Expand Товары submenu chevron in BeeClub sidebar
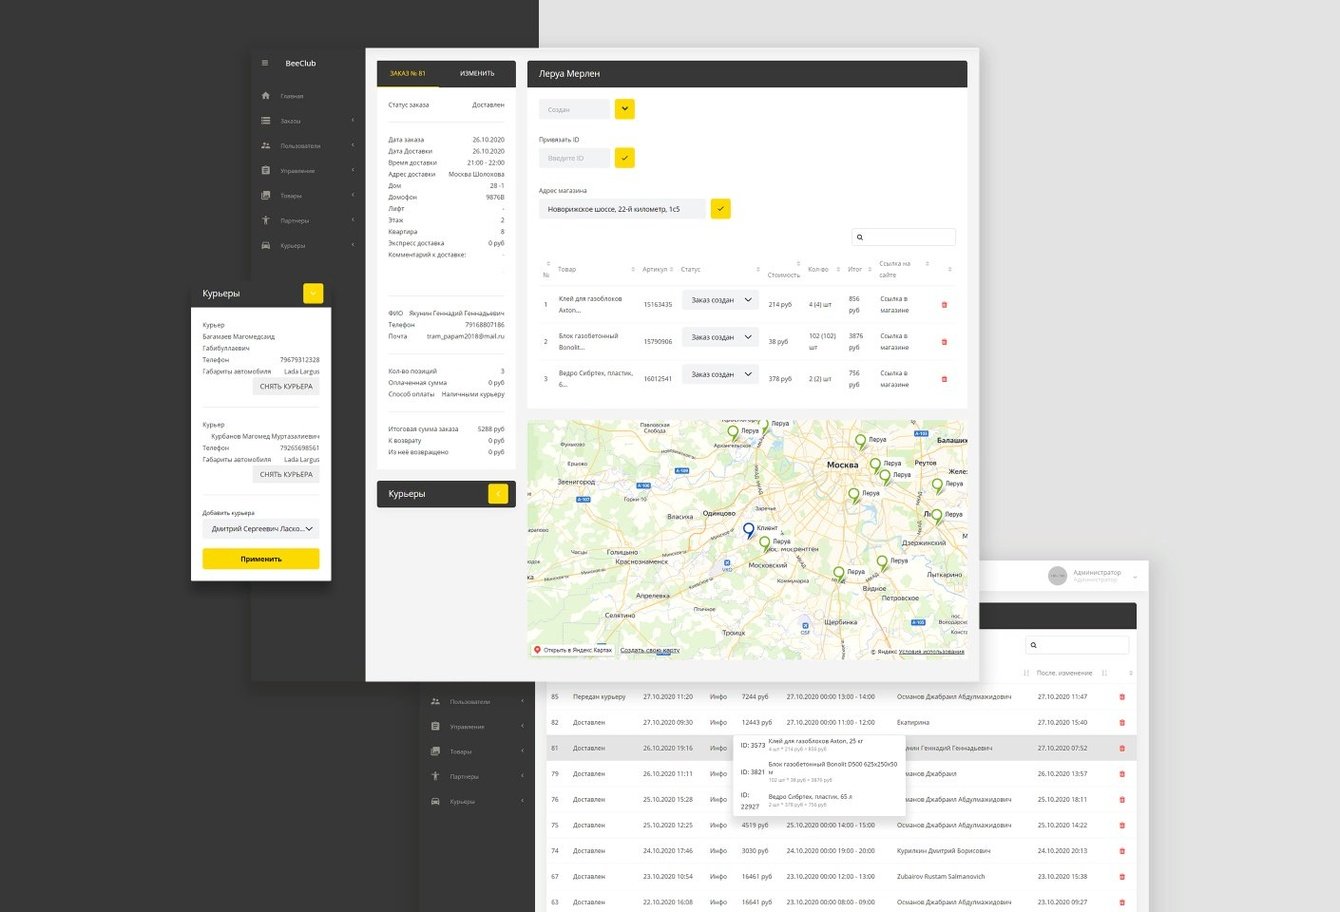The height and width of the screenshot is (912, 1340). (353, 196)
